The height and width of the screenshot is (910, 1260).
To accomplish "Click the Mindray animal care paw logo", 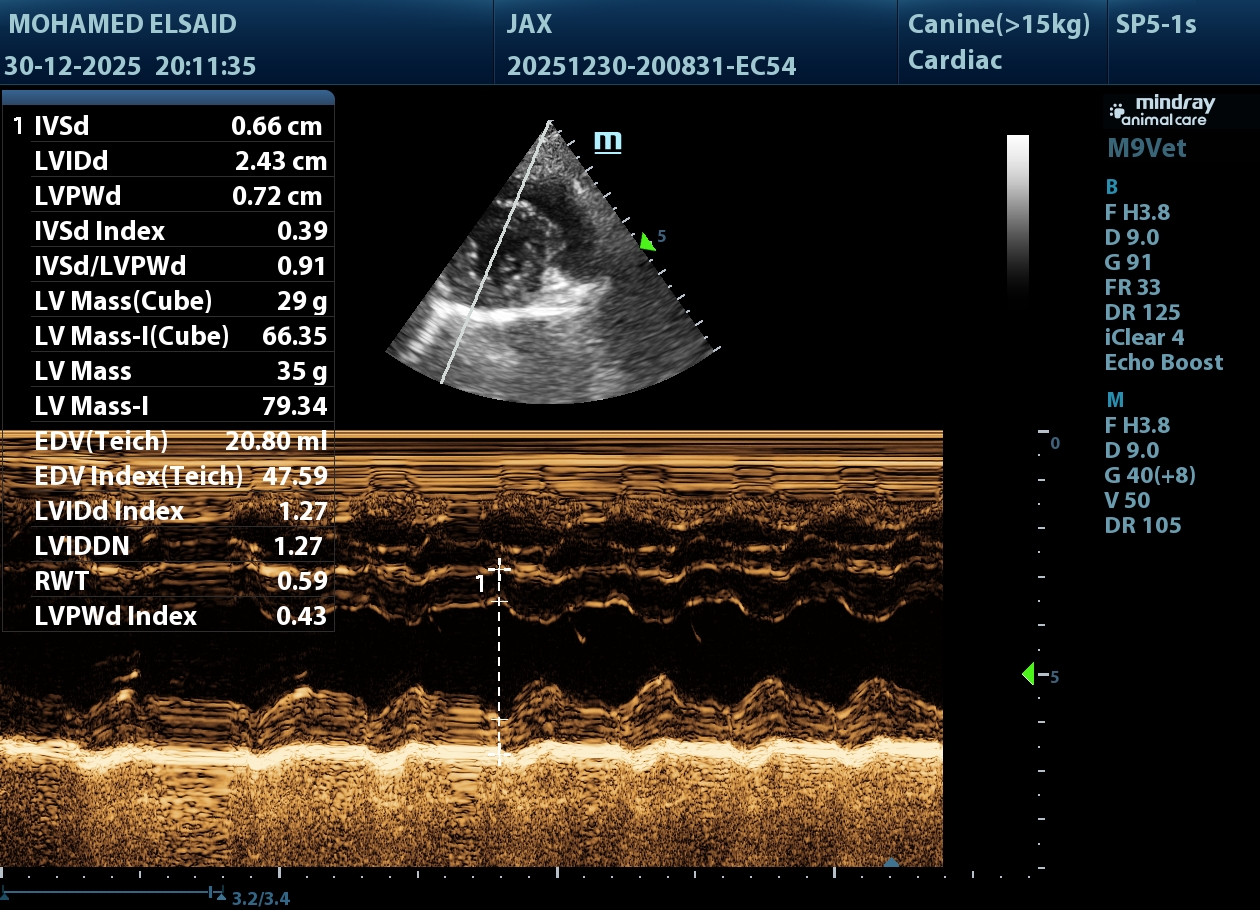I will 1118,111.
